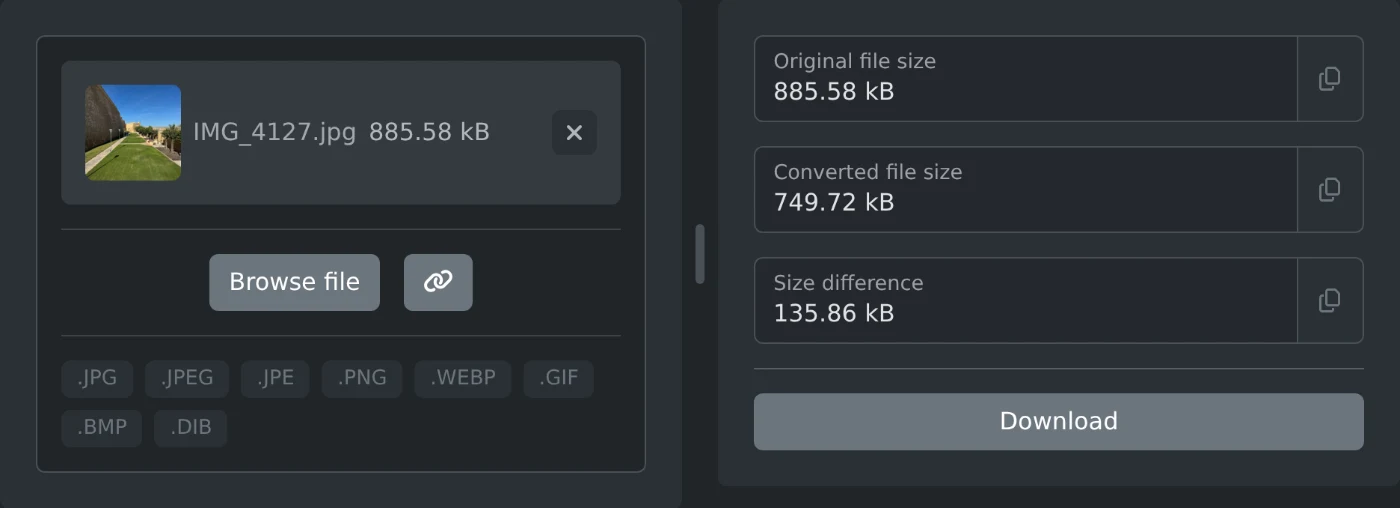Open the IMG_4127.jpg thumbnail preview

133,133
